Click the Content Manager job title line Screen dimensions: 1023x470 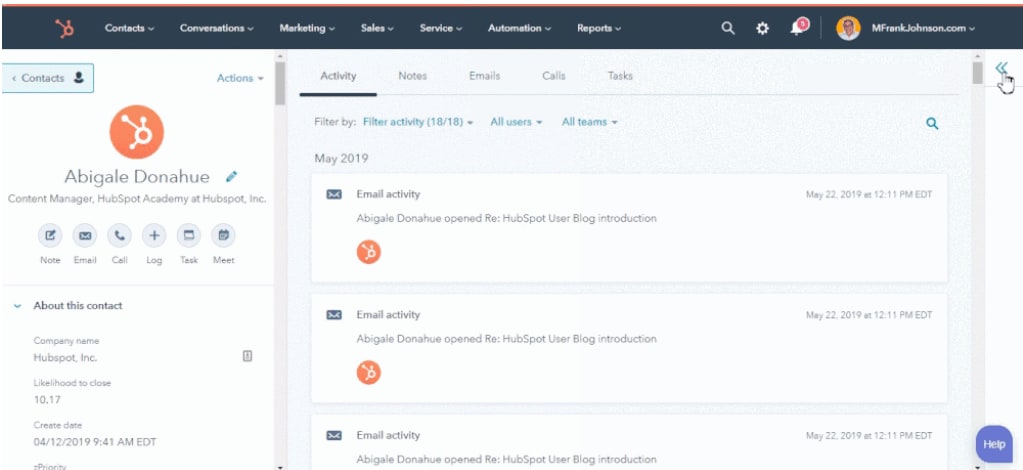pyautogui.click(x=137, y=199)
